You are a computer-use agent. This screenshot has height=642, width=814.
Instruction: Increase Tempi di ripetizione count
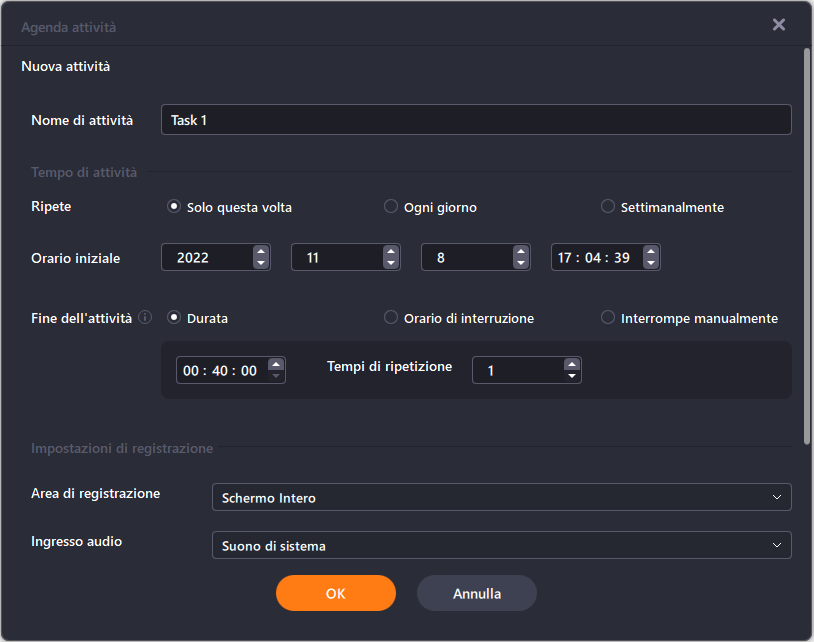pyautogui.click(x=572, y=364)
